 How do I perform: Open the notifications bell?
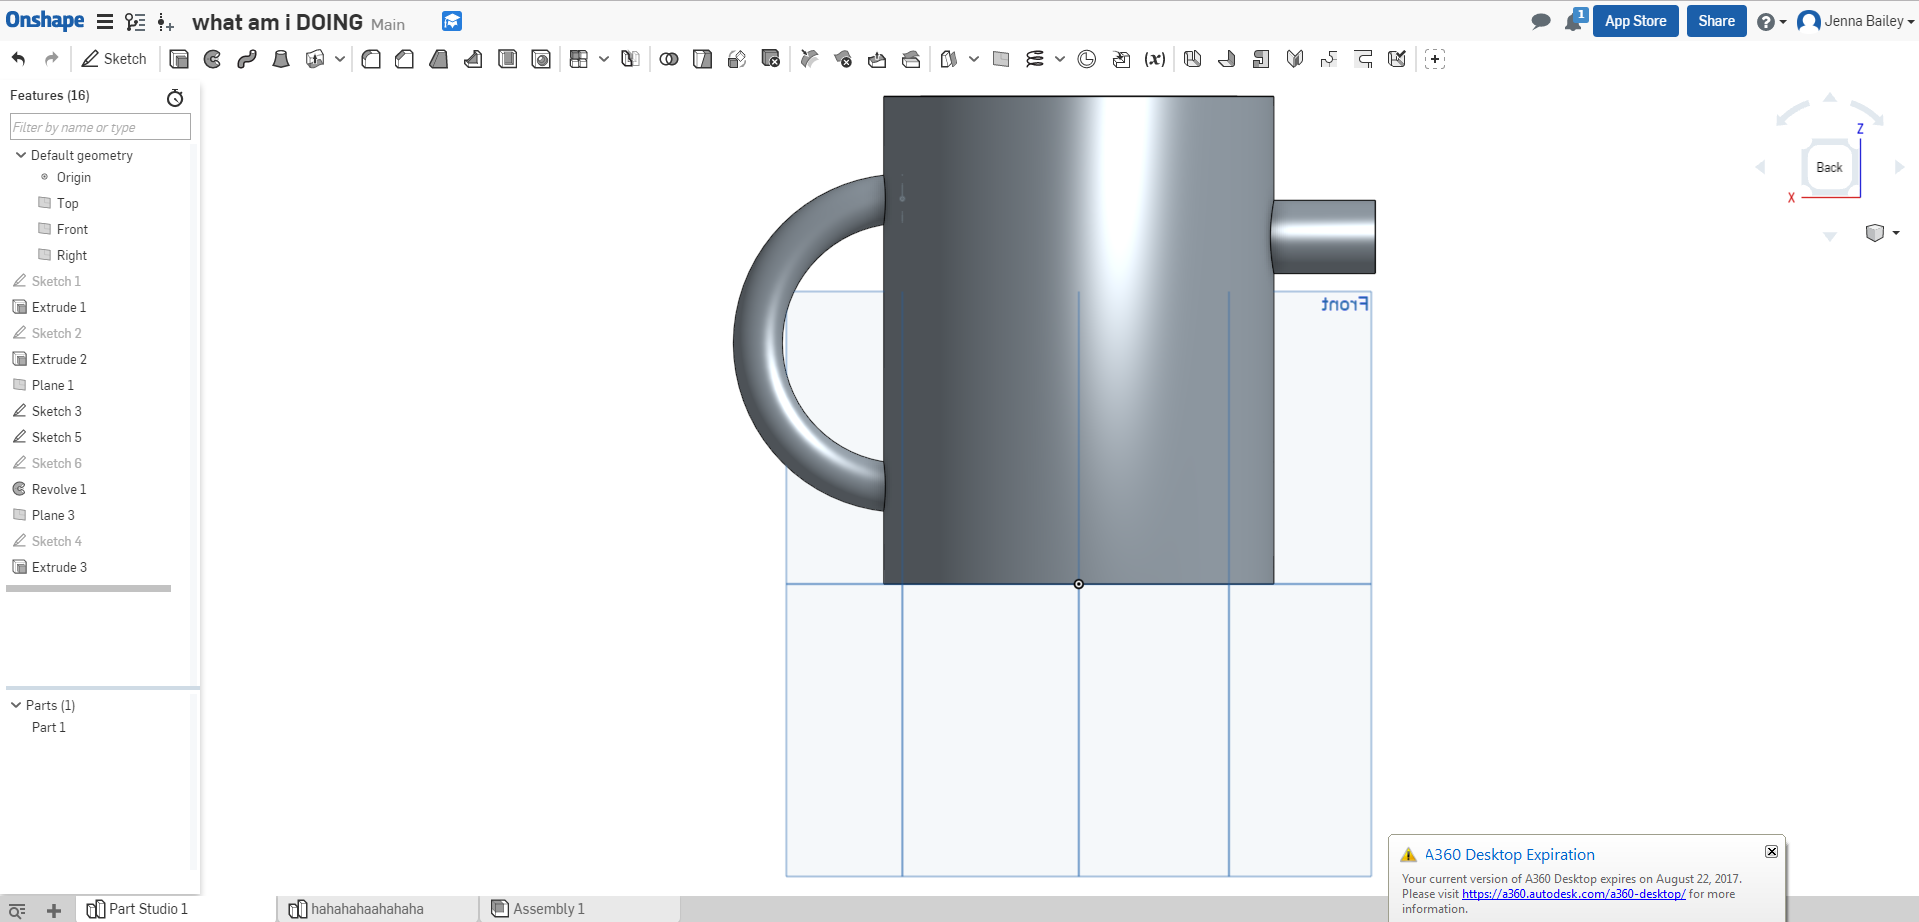click(x=1573, y=22)
